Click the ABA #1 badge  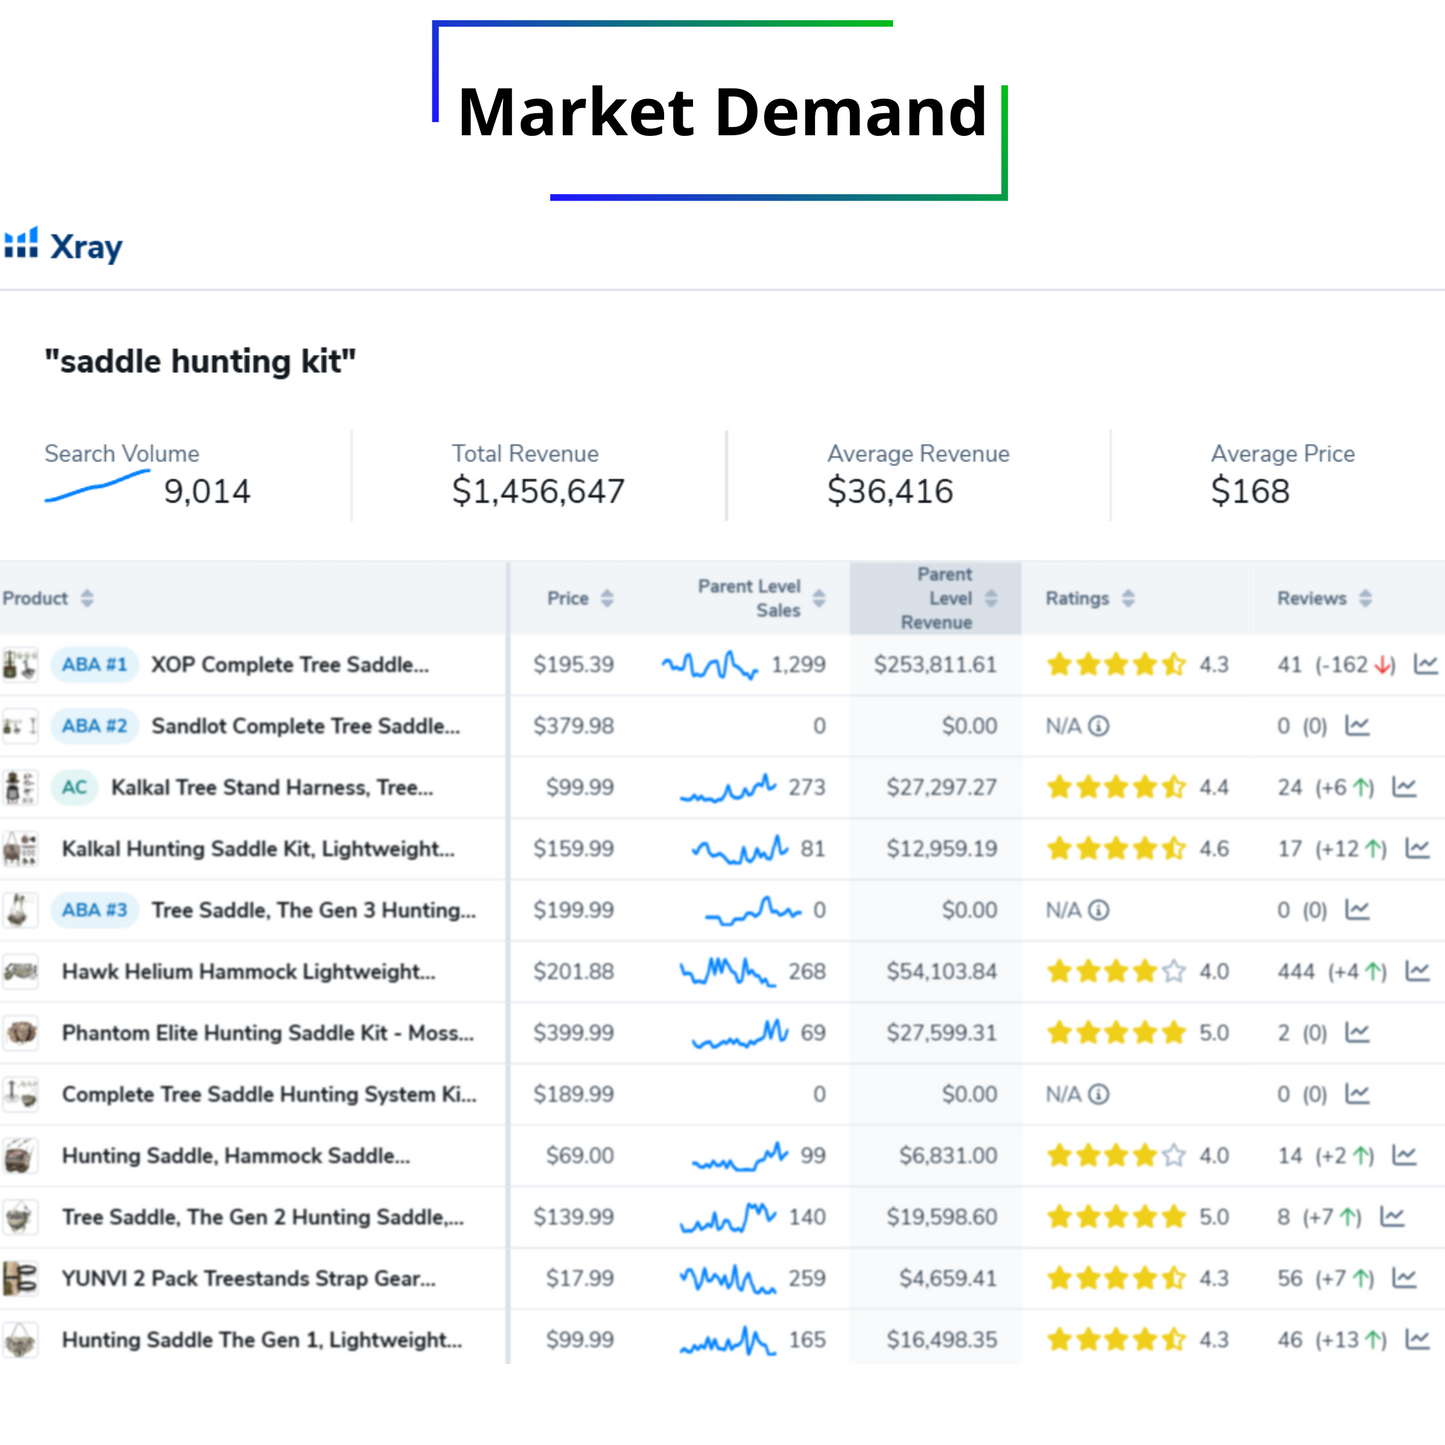coord(94,664)
